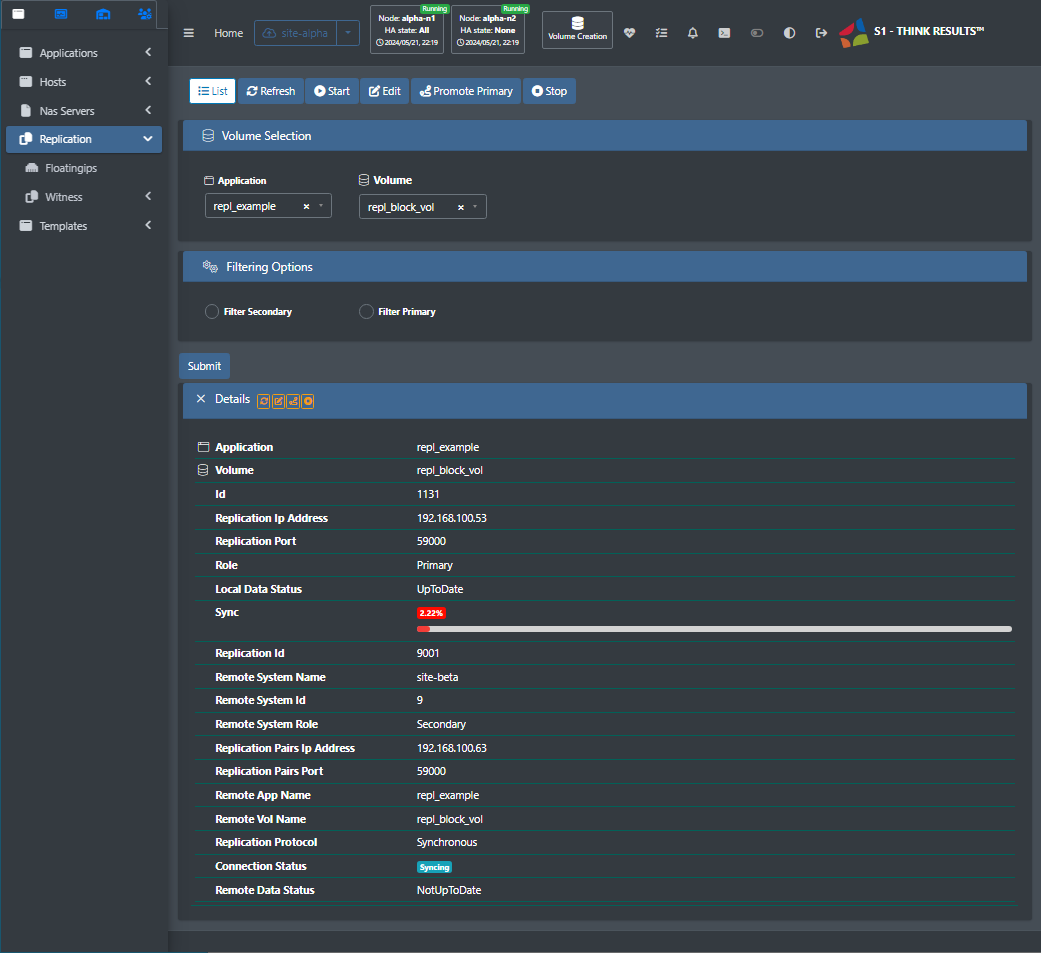Open the terminal console icon

click(x=724, y=33)
